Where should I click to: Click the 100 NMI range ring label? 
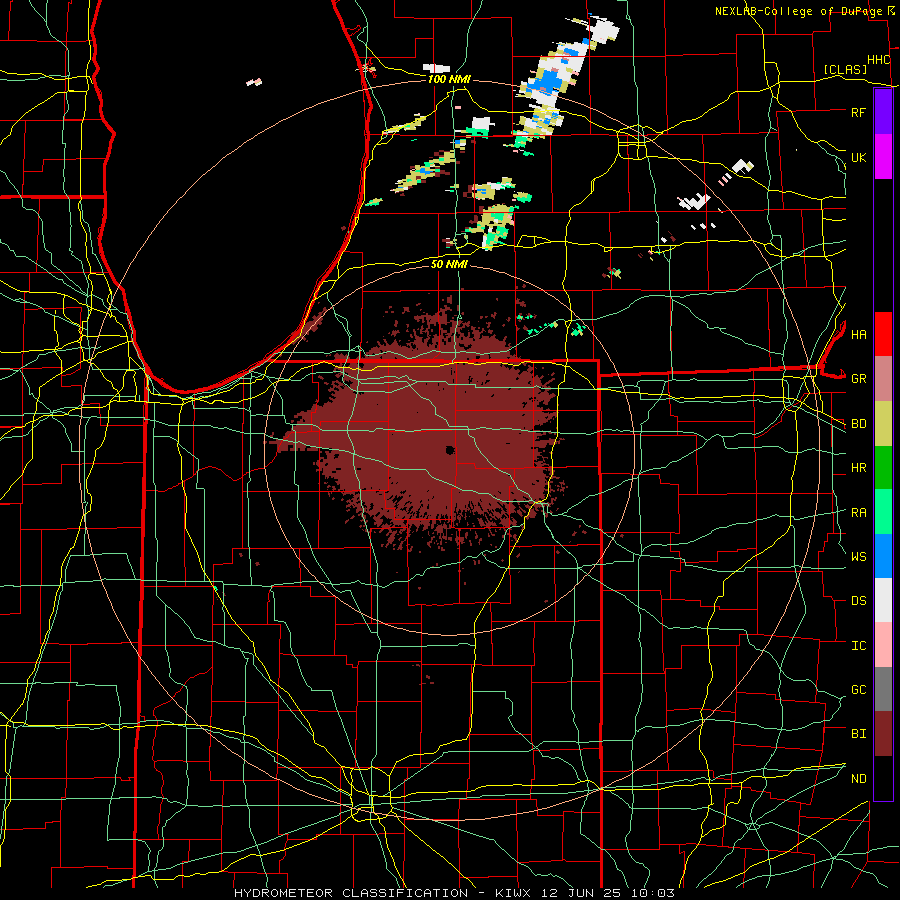[x=449, y=79]
